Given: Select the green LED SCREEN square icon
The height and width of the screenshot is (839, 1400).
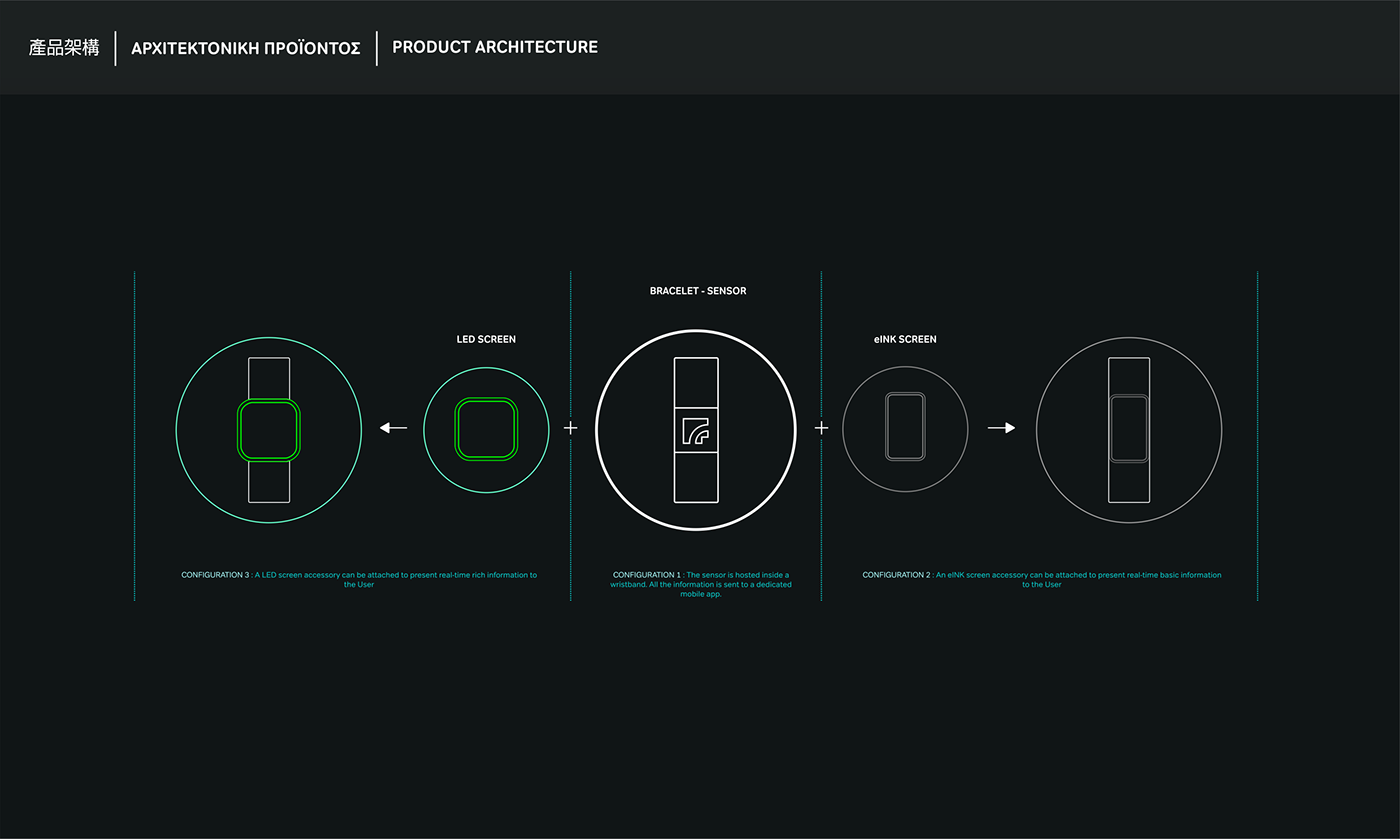Looking at the screenshot, I should [x=485, y=428].
